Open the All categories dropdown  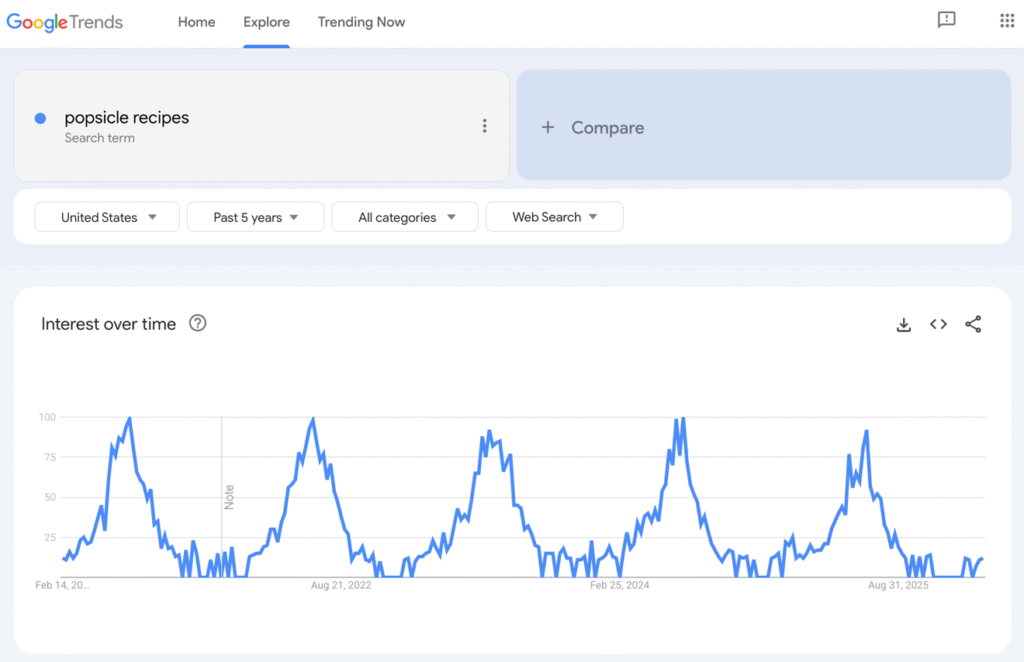pos(404,217)
